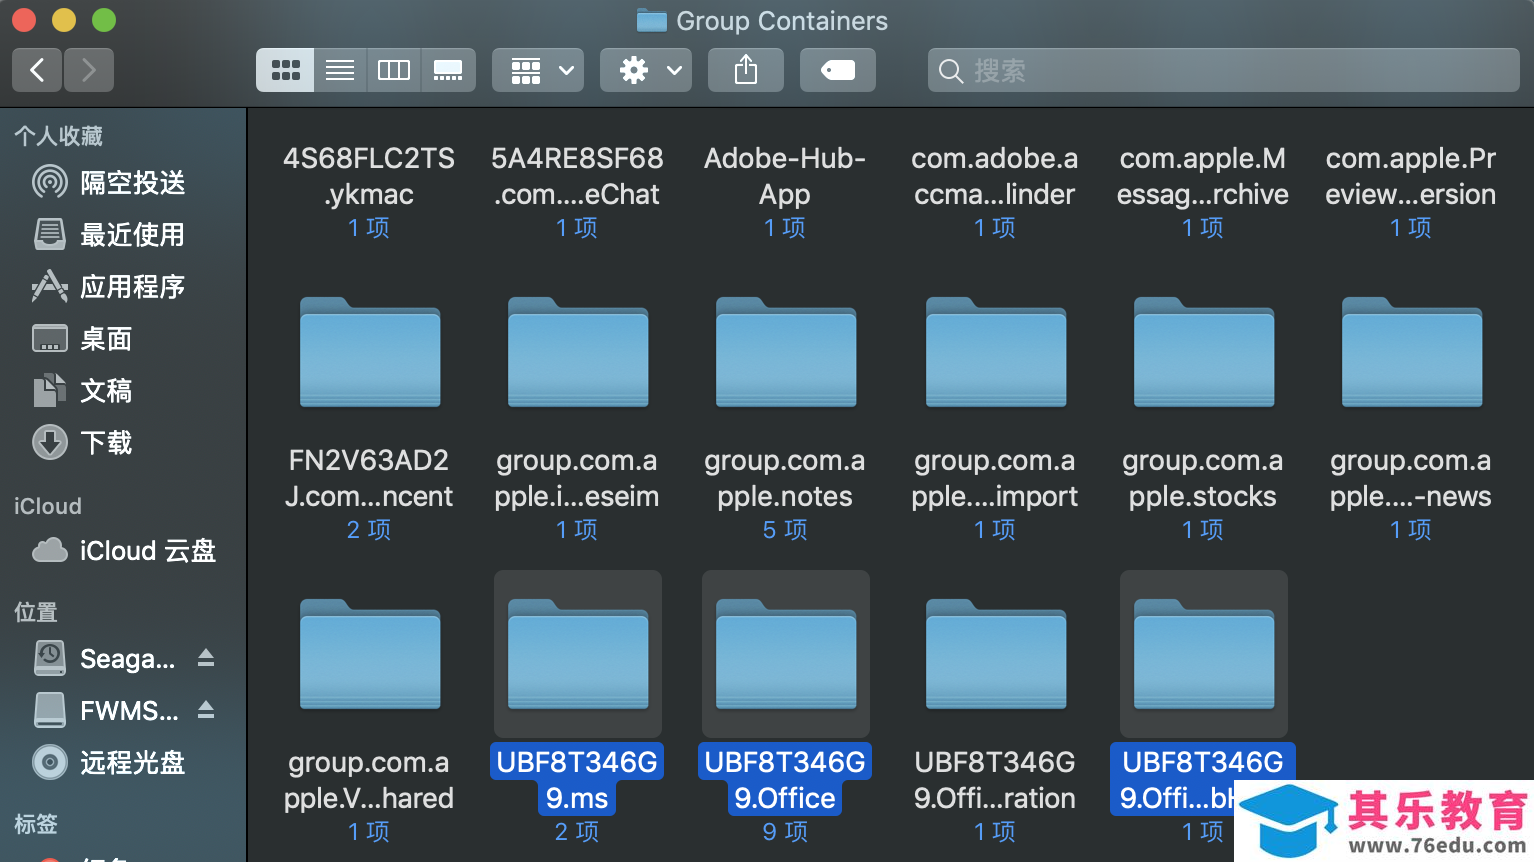This screenshot has height=862, width=1534.
Task: Select the Seaga... drive in sidebar
Action: pyautogui.click(x=105, y=659)
